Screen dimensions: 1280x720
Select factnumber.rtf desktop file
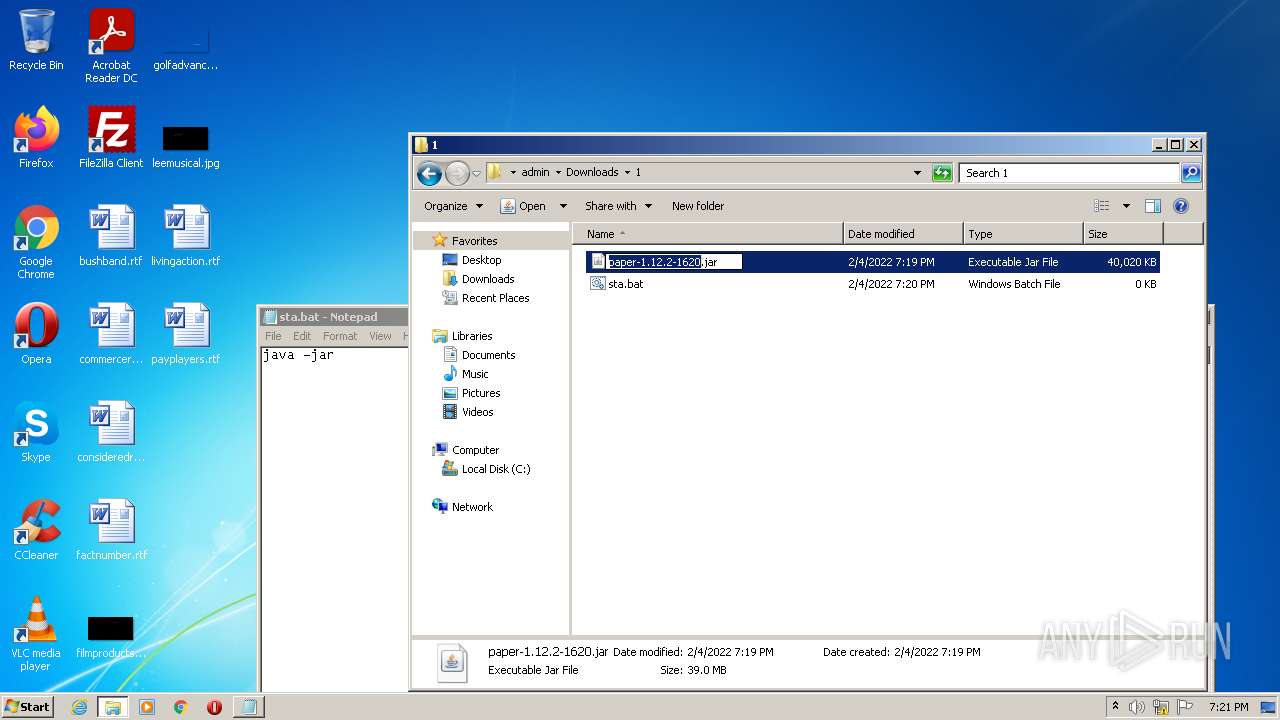click(111, 530)
